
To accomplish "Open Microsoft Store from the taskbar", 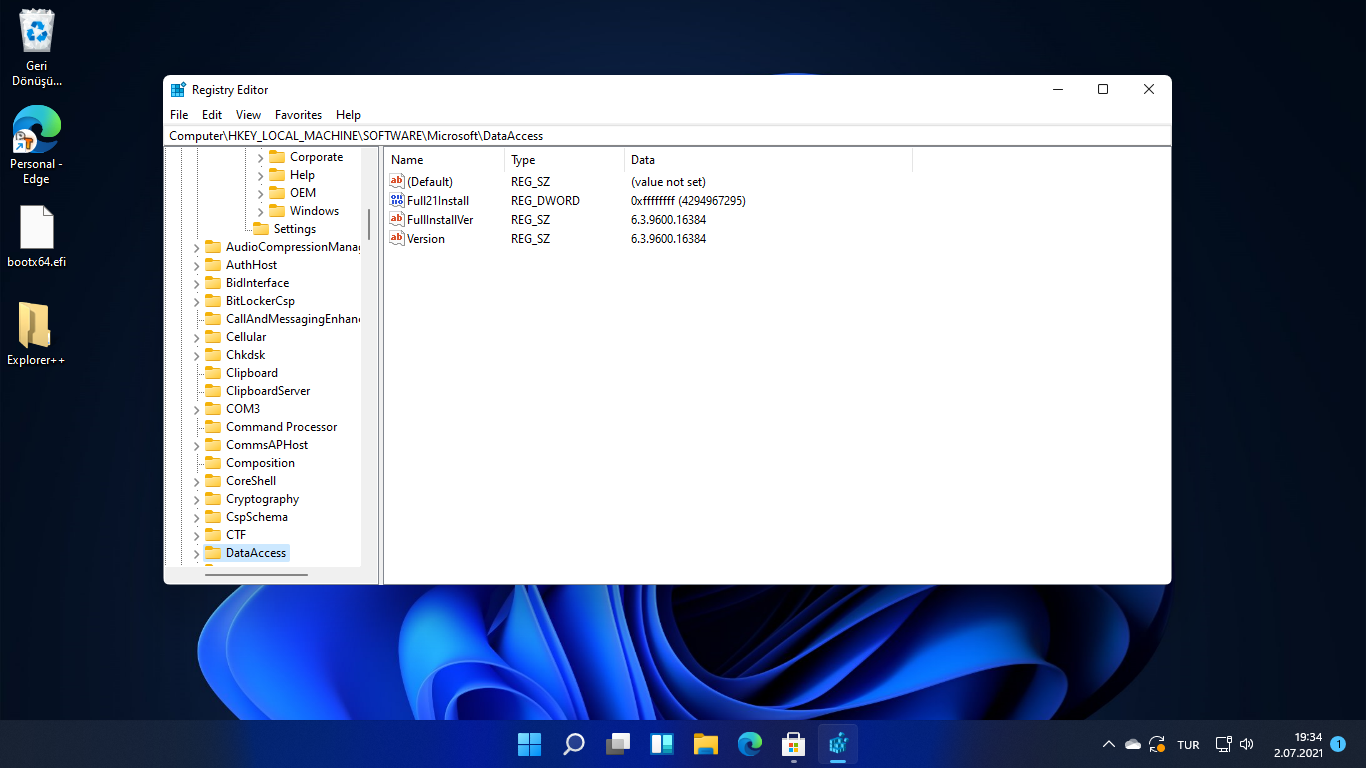I will point(794,744).
